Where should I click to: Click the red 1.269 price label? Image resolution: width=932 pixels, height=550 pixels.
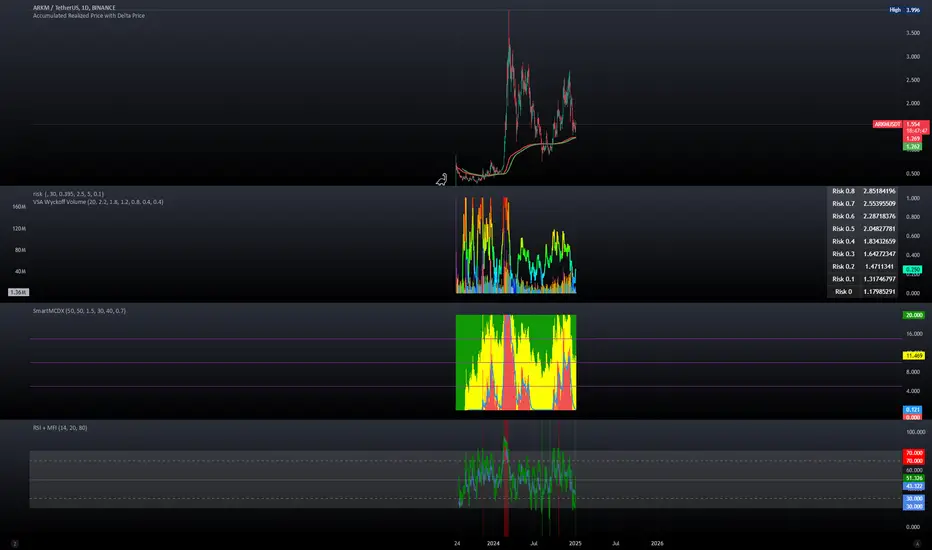click(912, 139)
